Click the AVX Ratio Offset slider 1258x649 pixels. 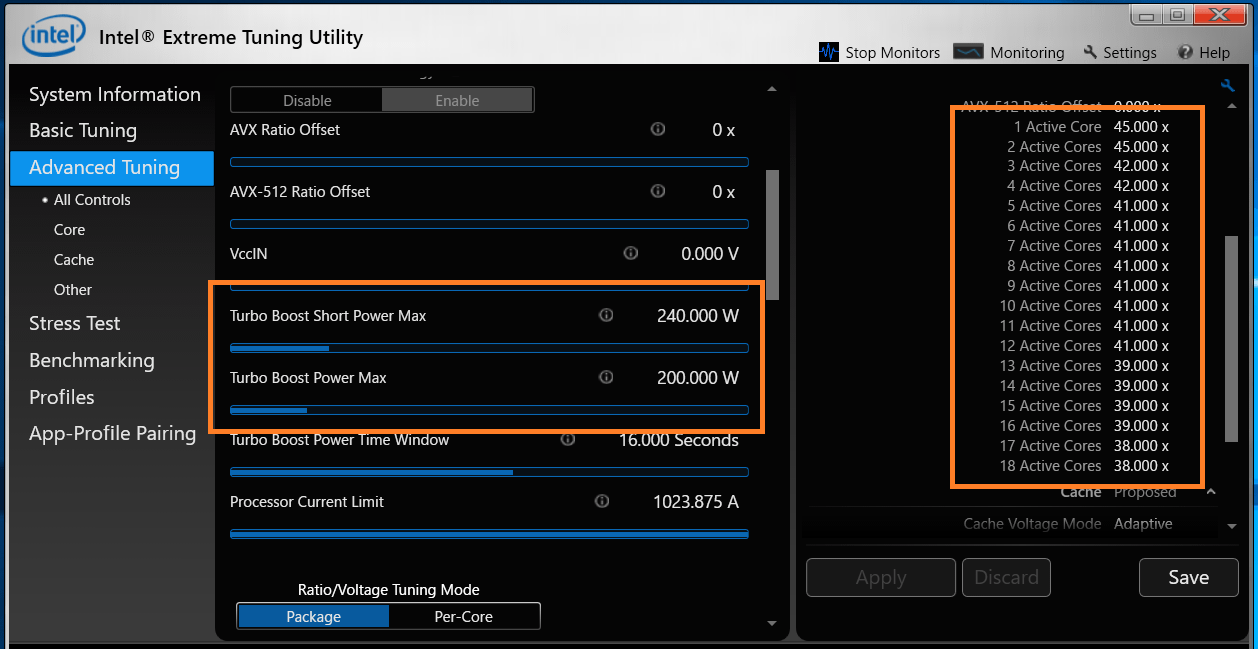[489, 162]
